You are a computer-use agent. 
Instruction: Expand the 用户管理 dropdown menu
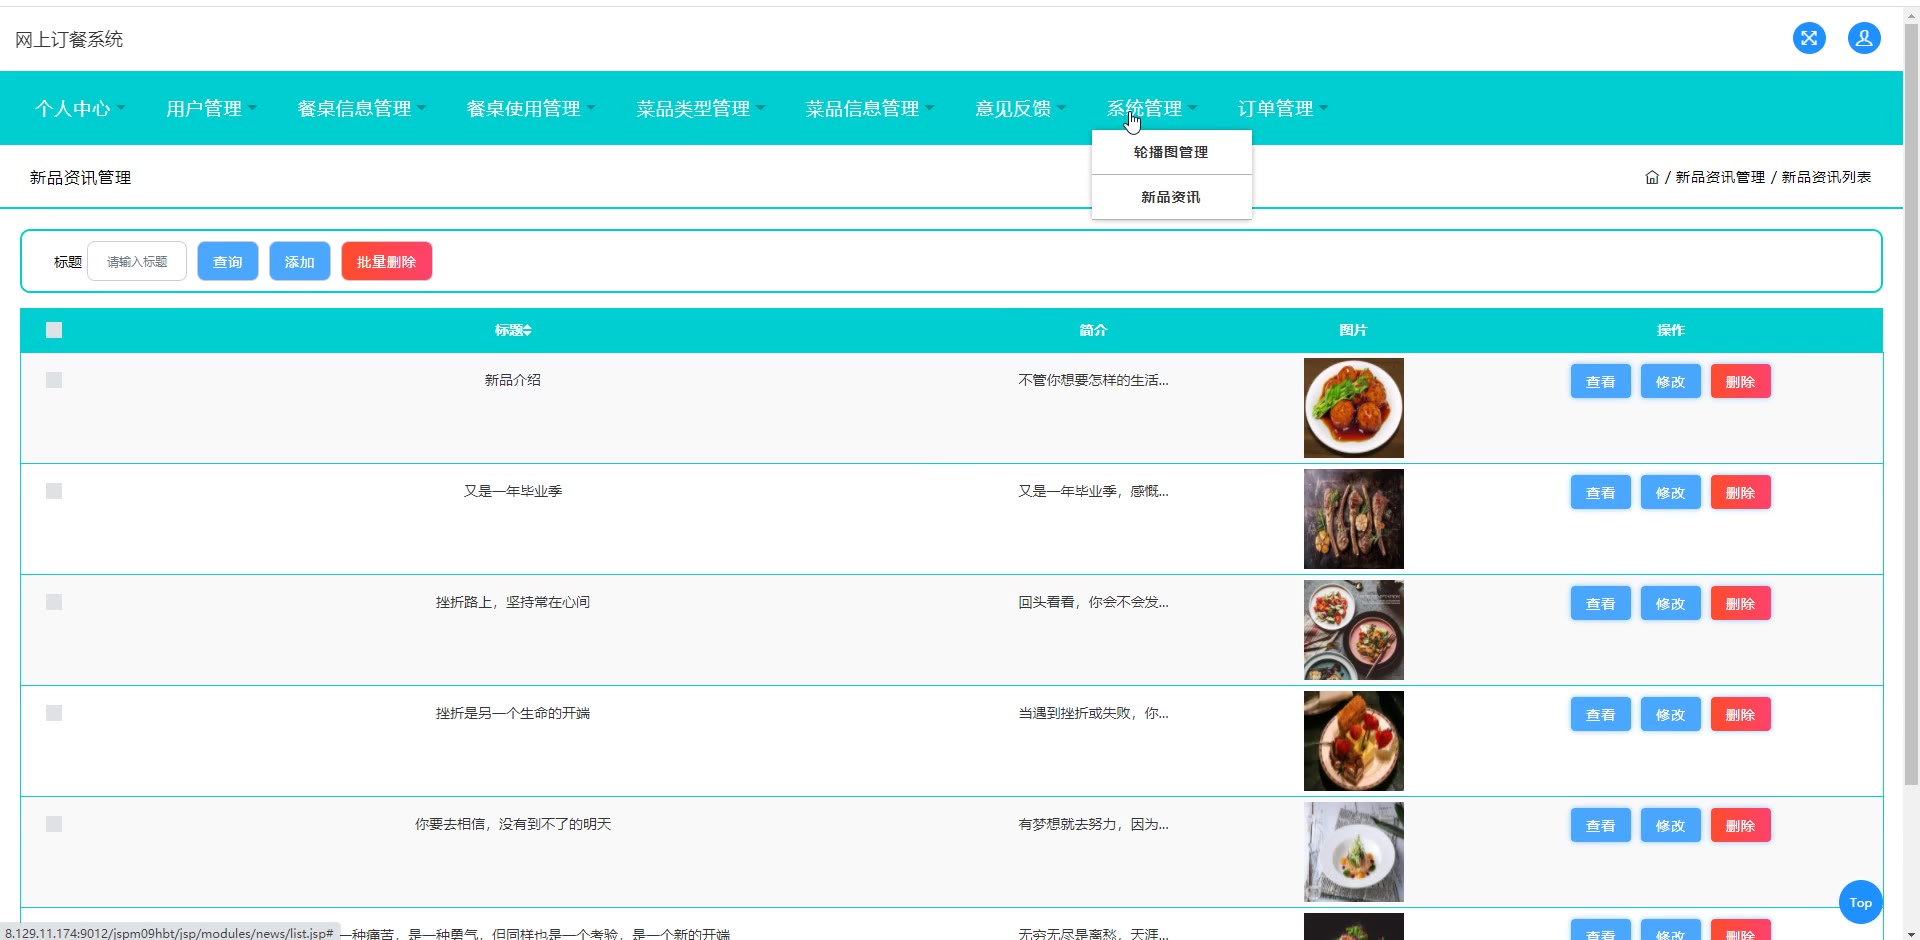pos(211,108)
